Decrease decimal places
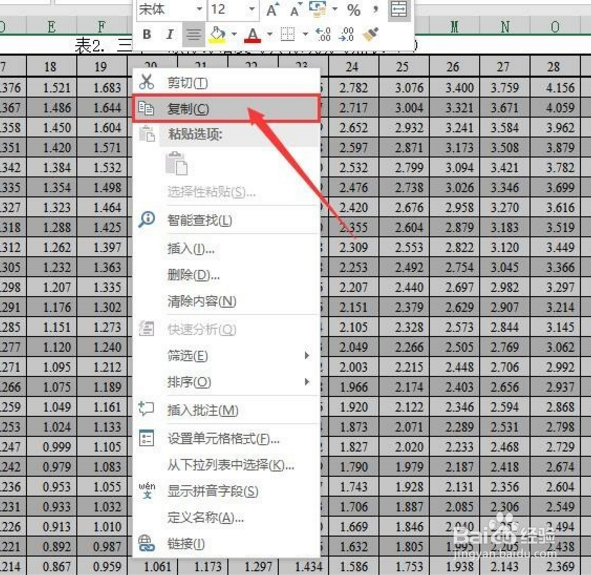Screen dimensions: 591x575 [x=346, y=34]
